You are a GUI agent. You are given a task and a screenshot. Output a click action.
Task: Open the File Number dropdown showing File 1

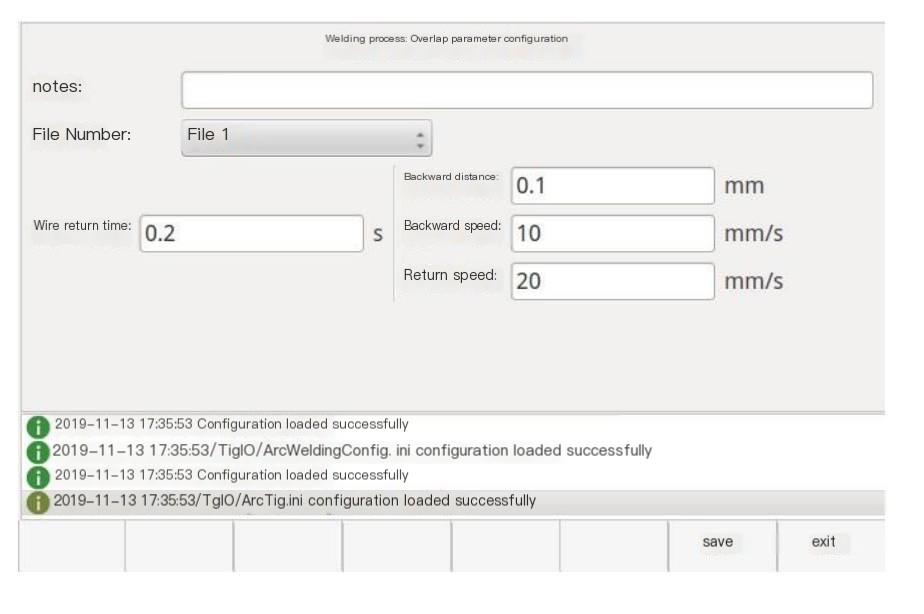point(305,136)
